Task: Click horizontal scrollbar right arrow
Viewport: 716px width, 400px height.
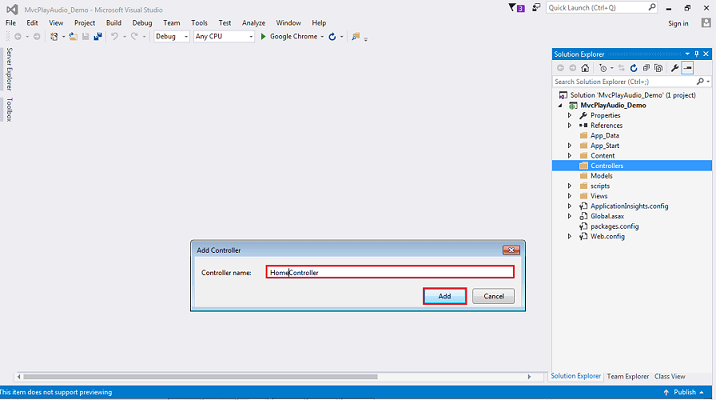Action: coord(529,377)
